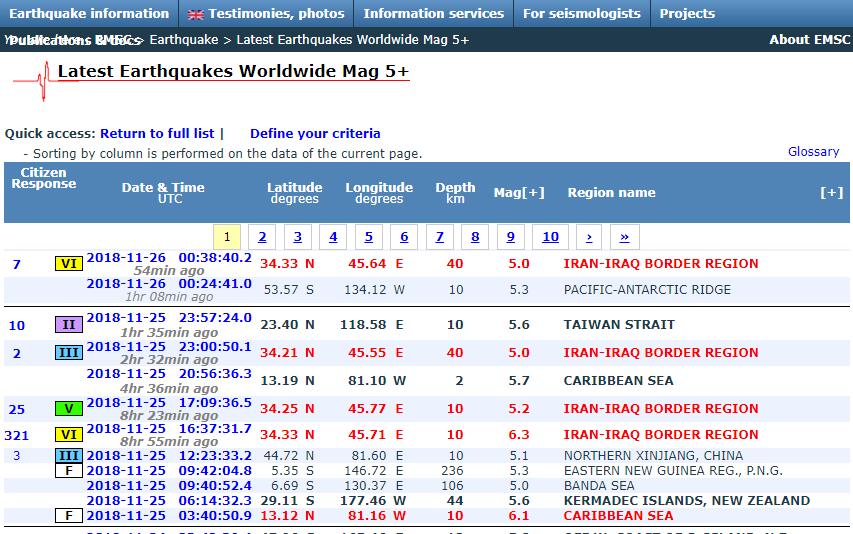Sort by Longitude degrees column

coord(379,193)
